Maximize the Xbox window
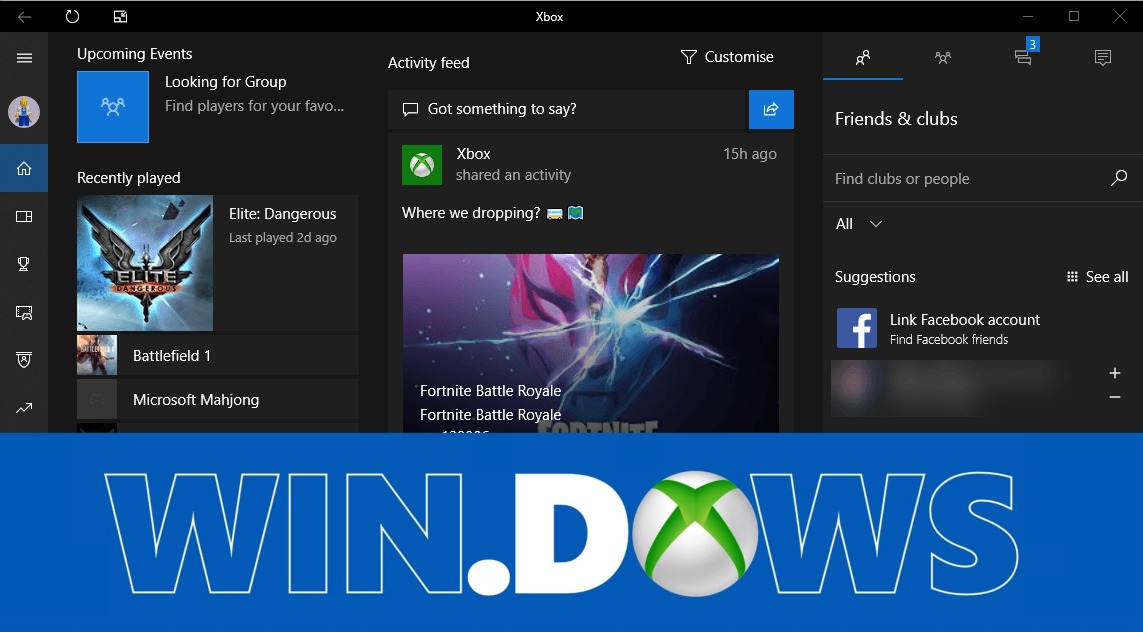1143x632 pixels. 1074,16
